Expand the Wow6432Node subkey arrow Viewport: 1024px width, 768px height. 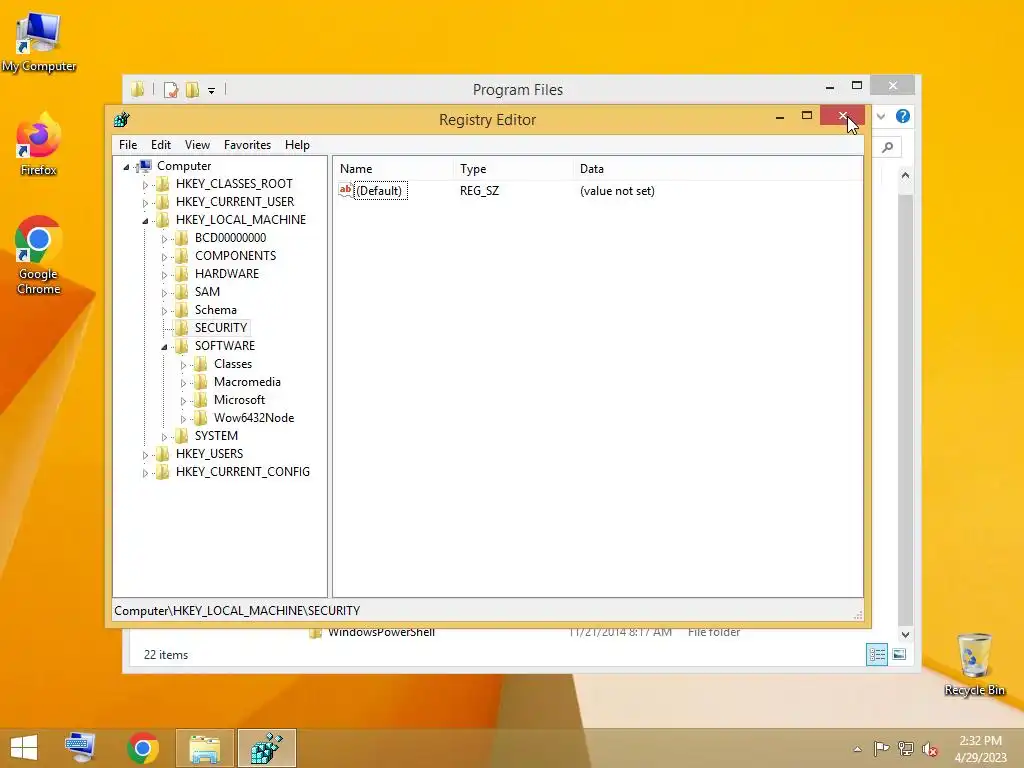pos(183,419)
